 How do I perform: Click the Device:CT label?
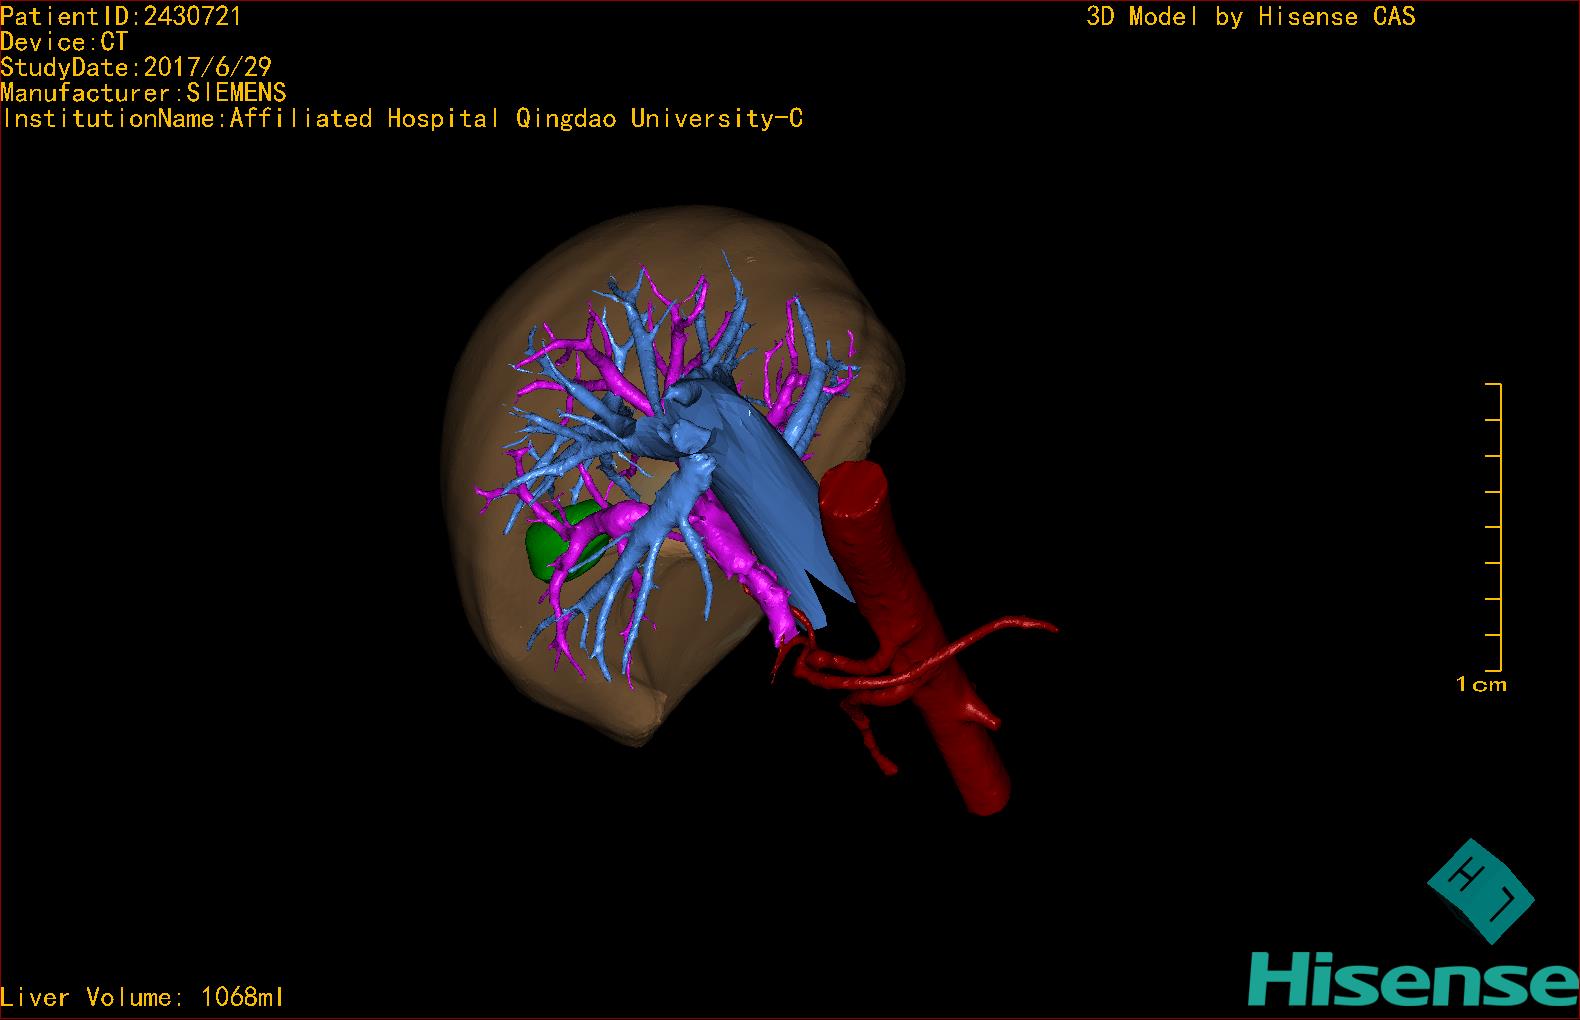click(64, 42)
